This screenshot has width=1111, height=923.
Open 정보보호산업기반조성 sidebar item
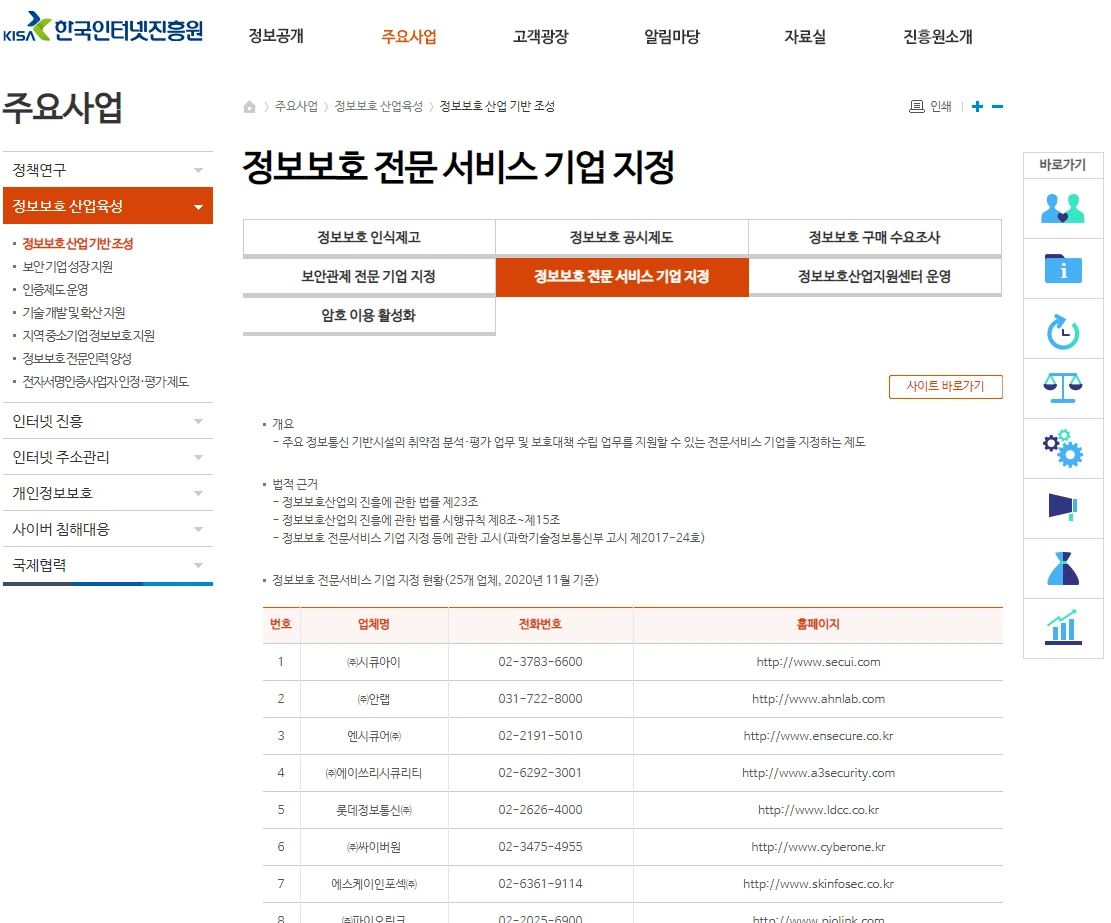(x=78, y=244)
